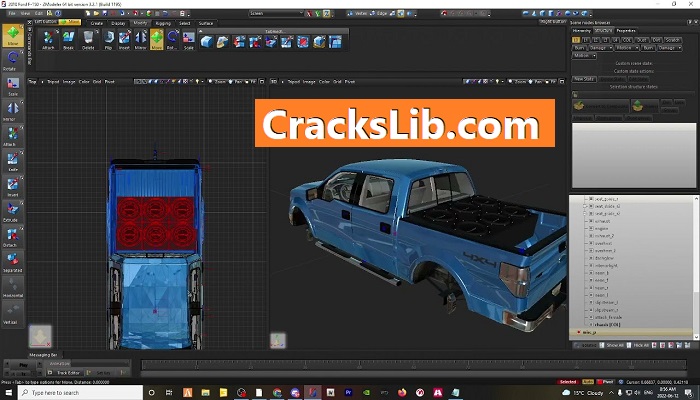Click the New State button
This screenshot has width=700, height=400.
coord(584,79)
